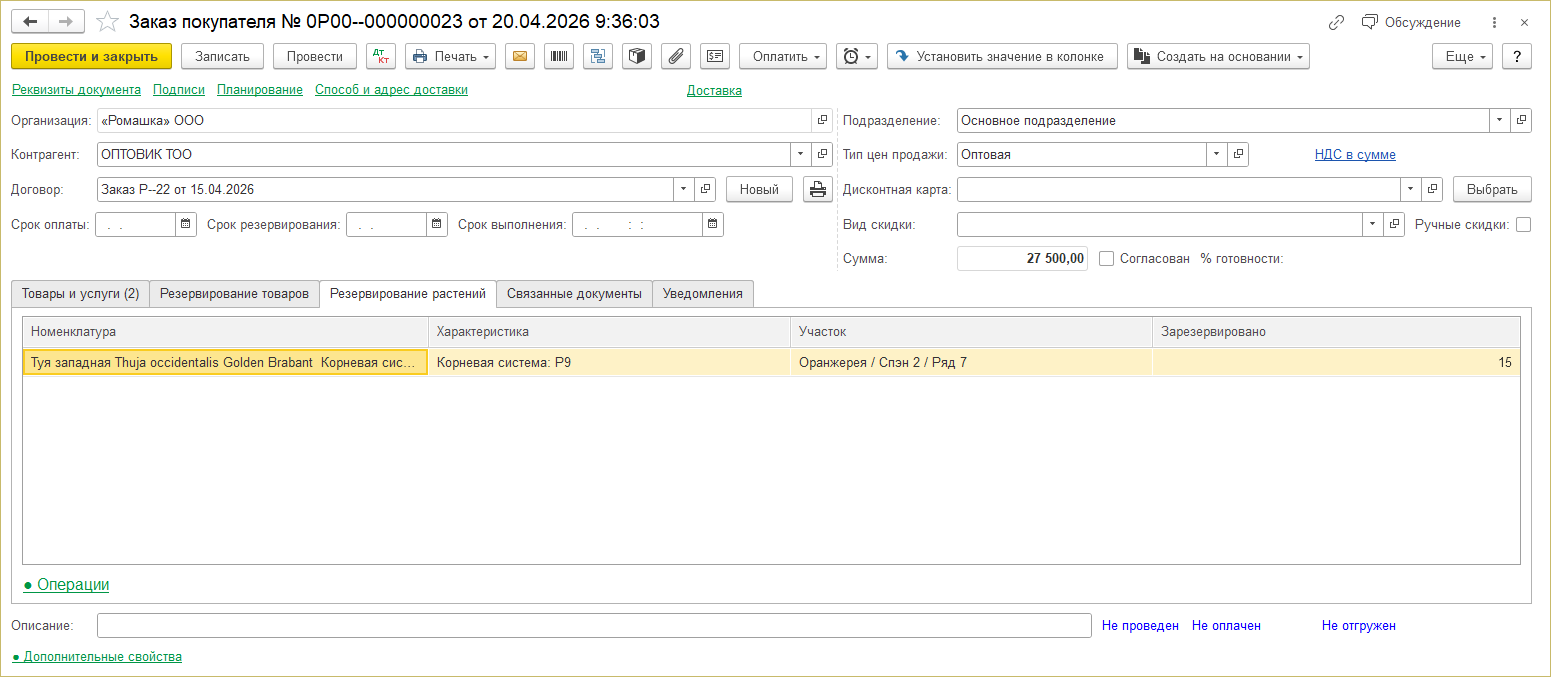Expand the Контрагент dropdown list
1551x677 pixels.
(799, 155)
